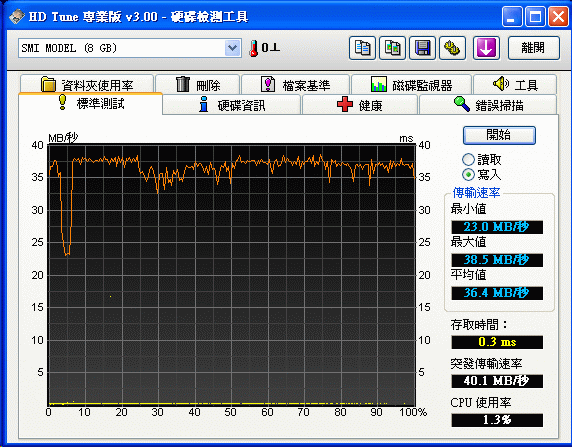Click the 傳輸速率 group label
This screenshot has width=572, height=447.
pyautogui.click(x=476, y=192)
